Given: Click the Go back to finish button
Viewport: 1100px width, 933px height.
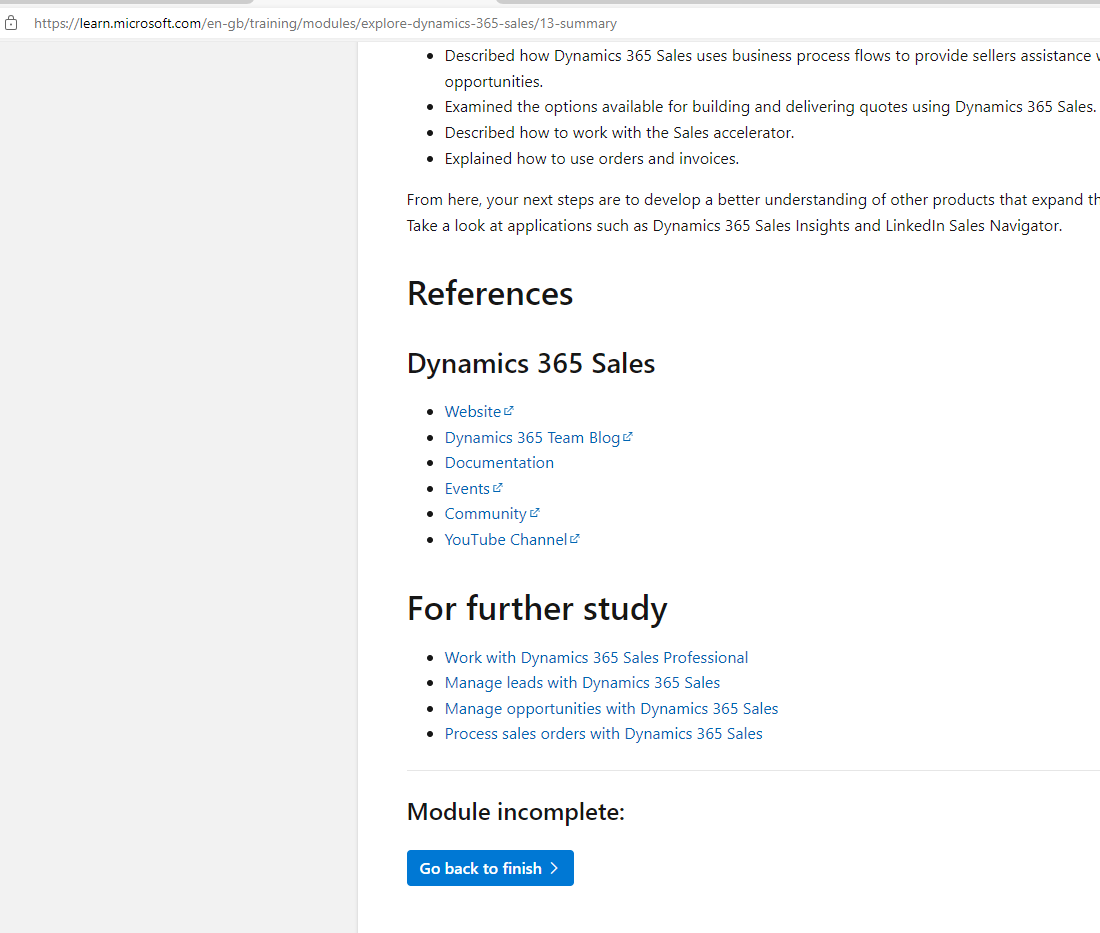Looking at the screenshot, I should (x=490, y=868).
